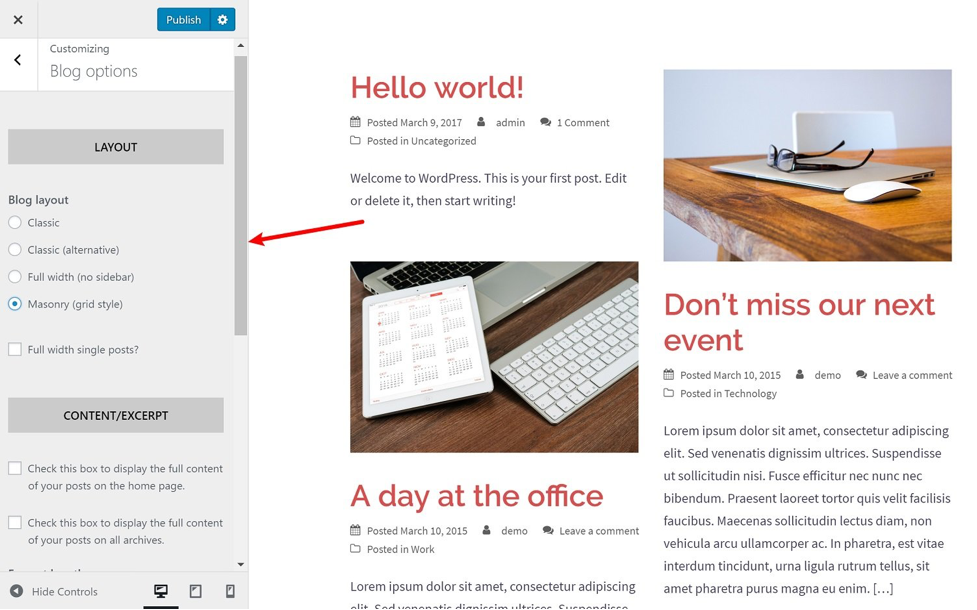Click the comment bubble icon by 1 Comment

point(545,122)
